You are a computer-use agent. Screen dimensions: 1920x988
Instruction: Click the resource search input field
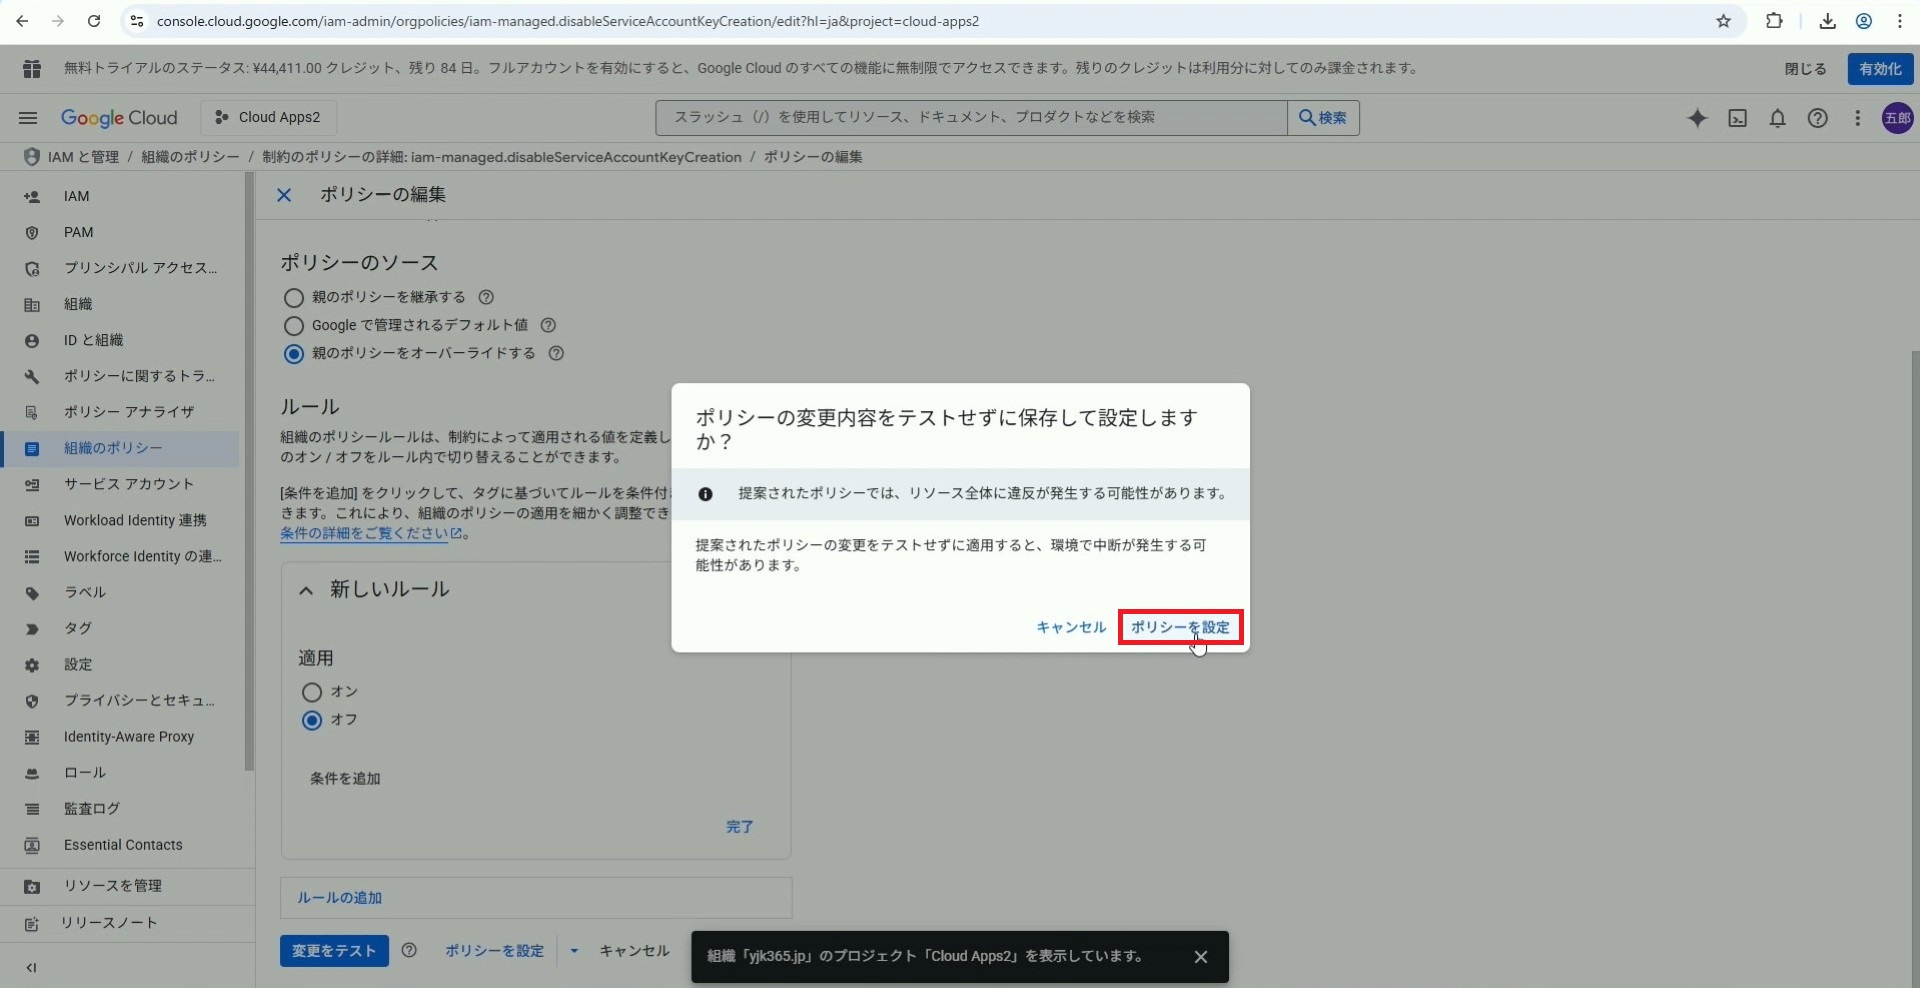pos(970,117)
